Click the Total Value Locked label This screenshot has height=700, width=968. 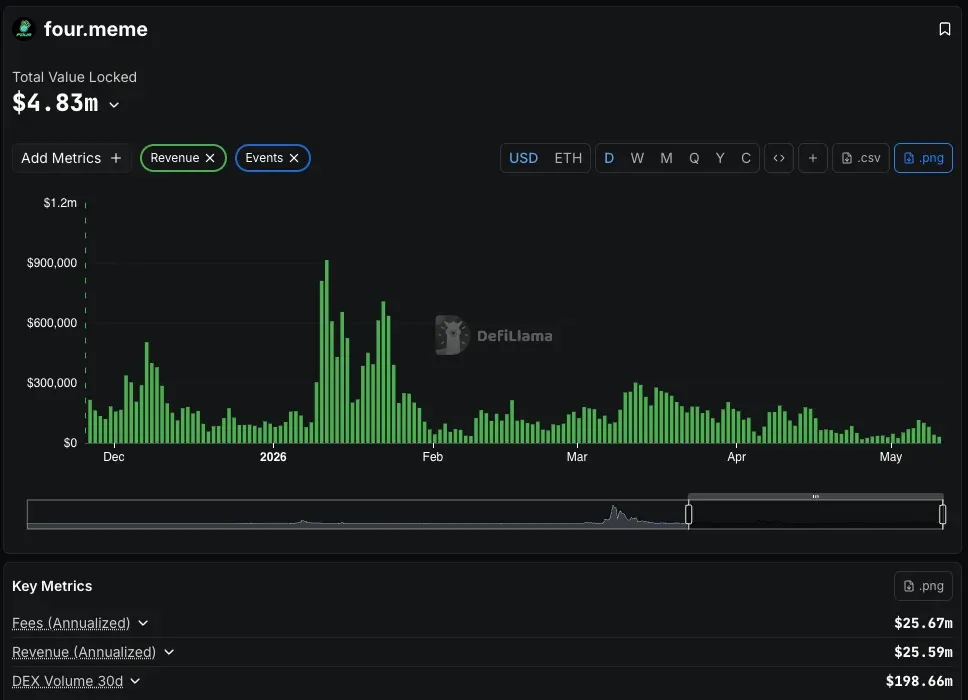click(75, 77)
